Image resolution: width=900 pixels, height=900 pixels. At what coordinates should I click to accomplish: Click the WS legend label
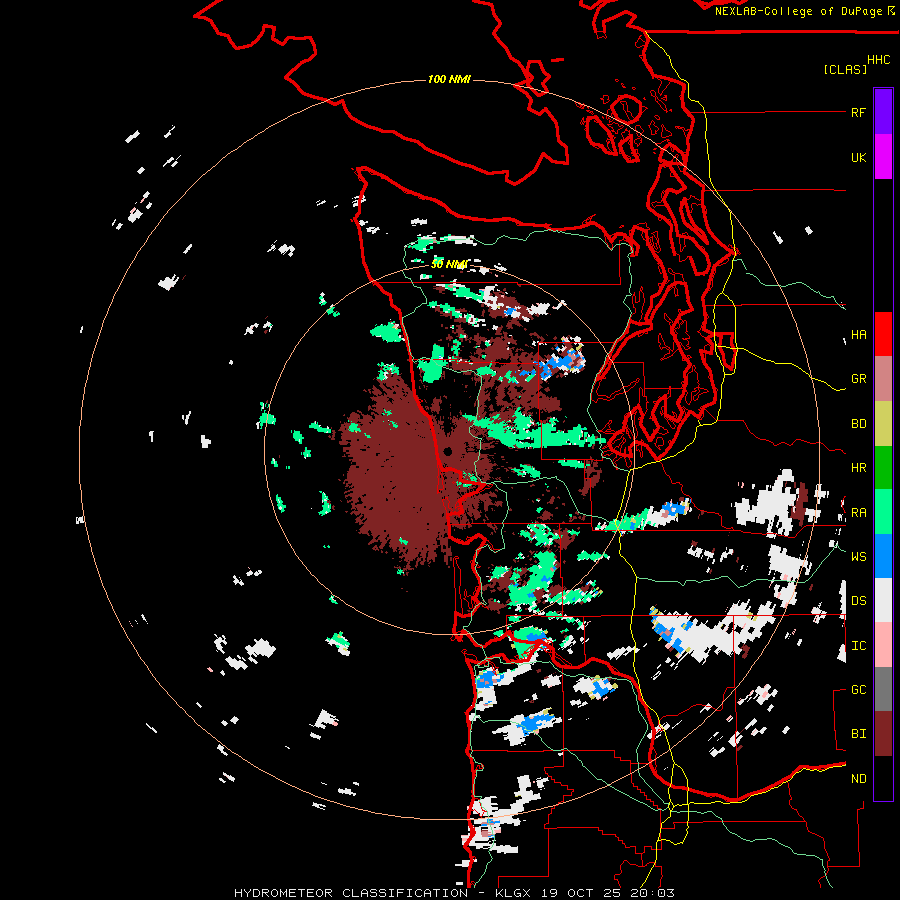[858, 557]
